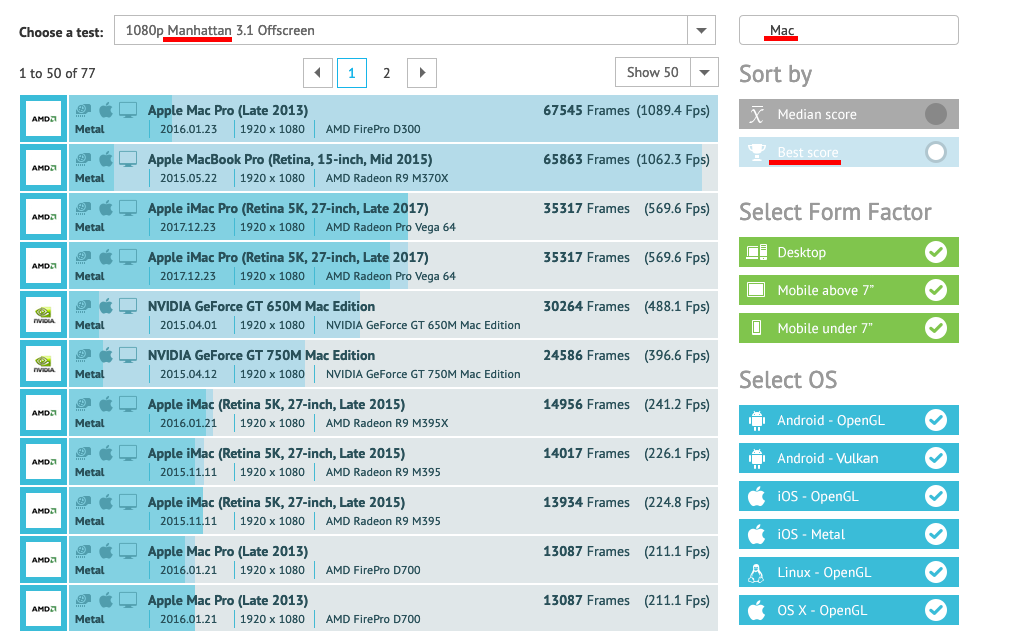Click the Linux - OpenGL penguin icon

[x=757, y=572]
